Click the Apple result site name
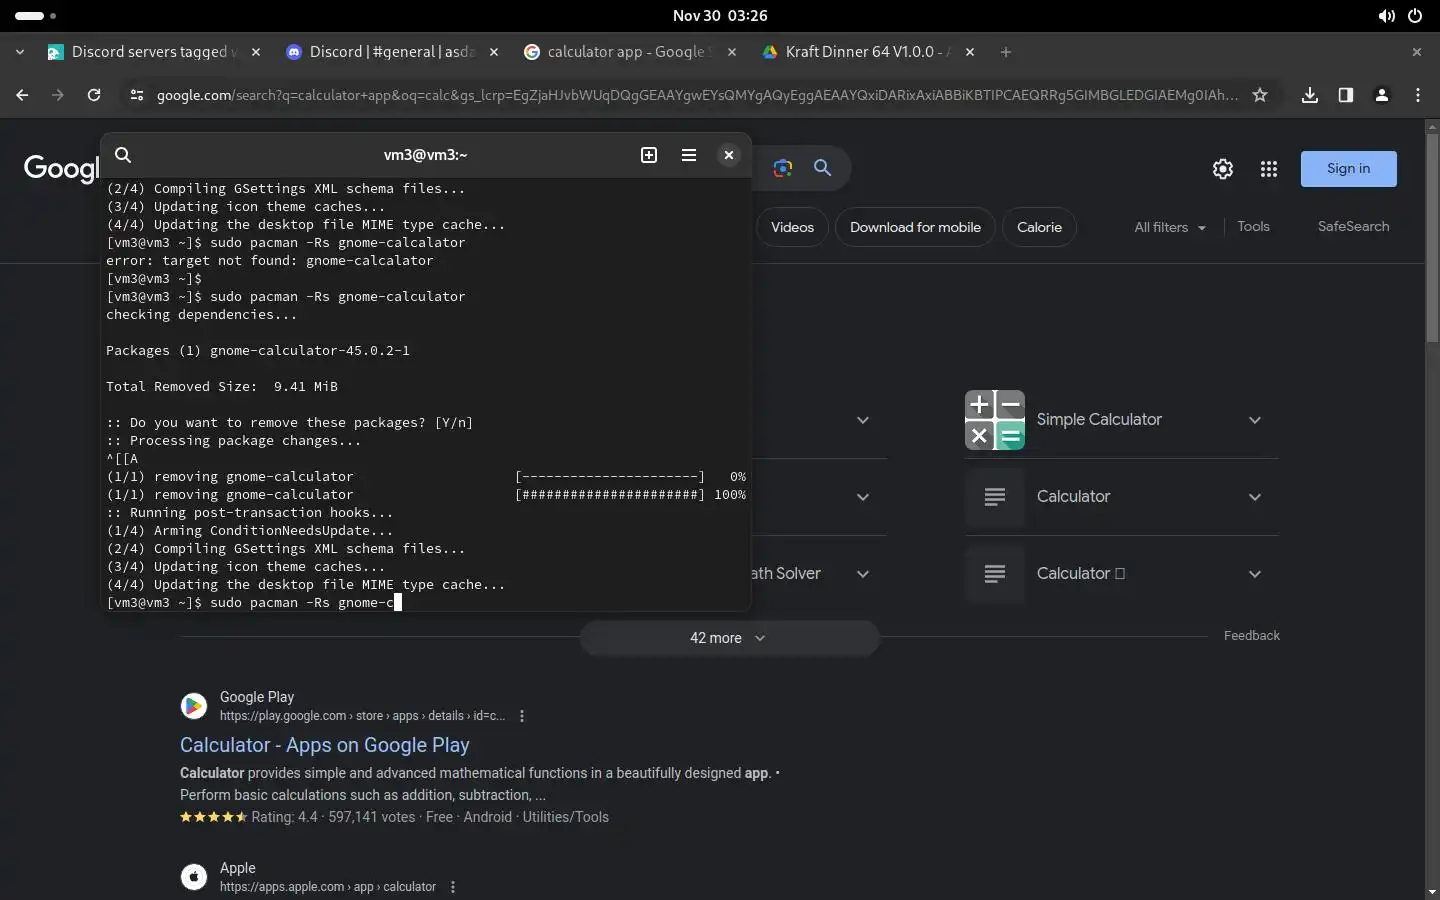The width and height of the screenshot is (1440, 900). click(x=238, y=868)
